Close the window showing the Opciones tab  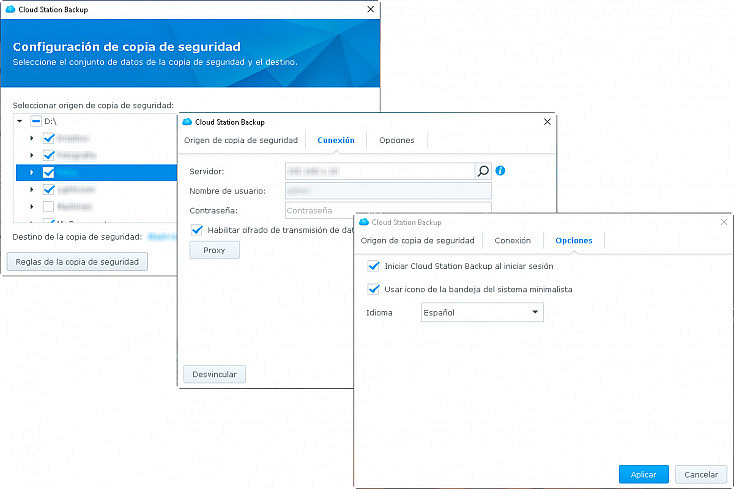click(x=724, y=222)
